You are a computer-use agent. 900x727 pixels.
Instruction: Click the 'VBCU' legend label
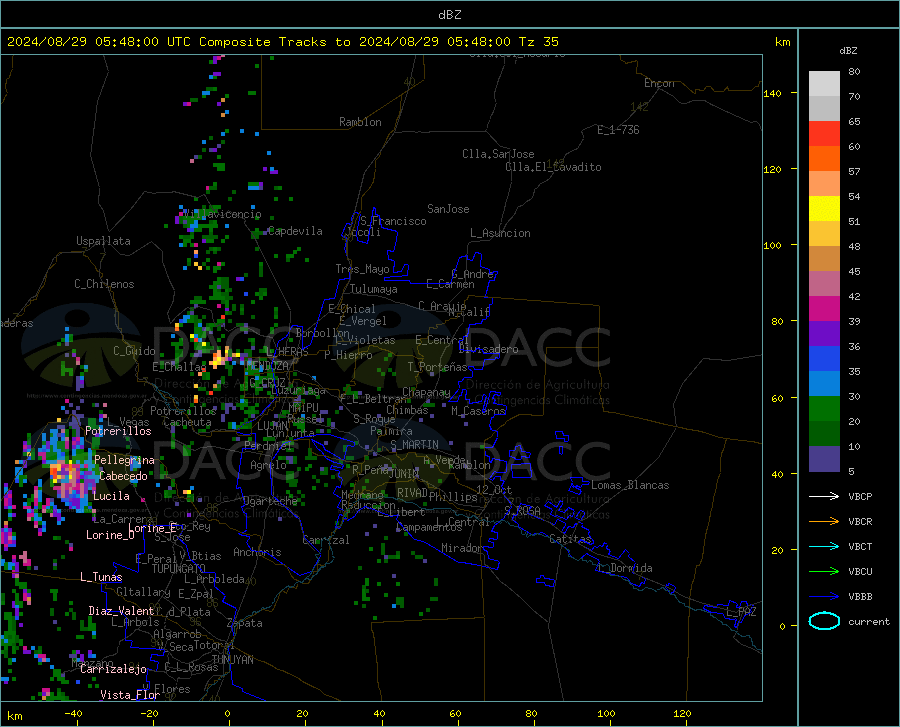tap(860, 572)
